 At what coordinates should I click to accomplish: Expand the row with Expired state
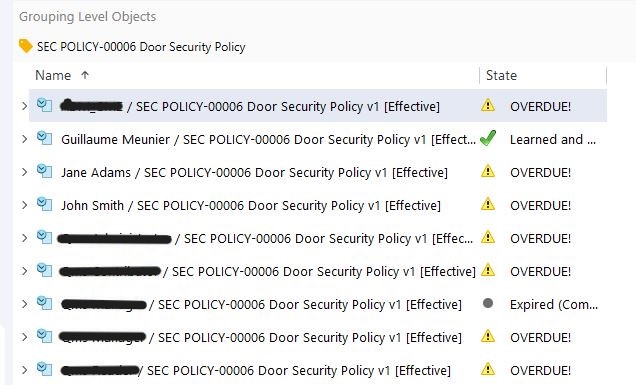[x=24, y=304]
